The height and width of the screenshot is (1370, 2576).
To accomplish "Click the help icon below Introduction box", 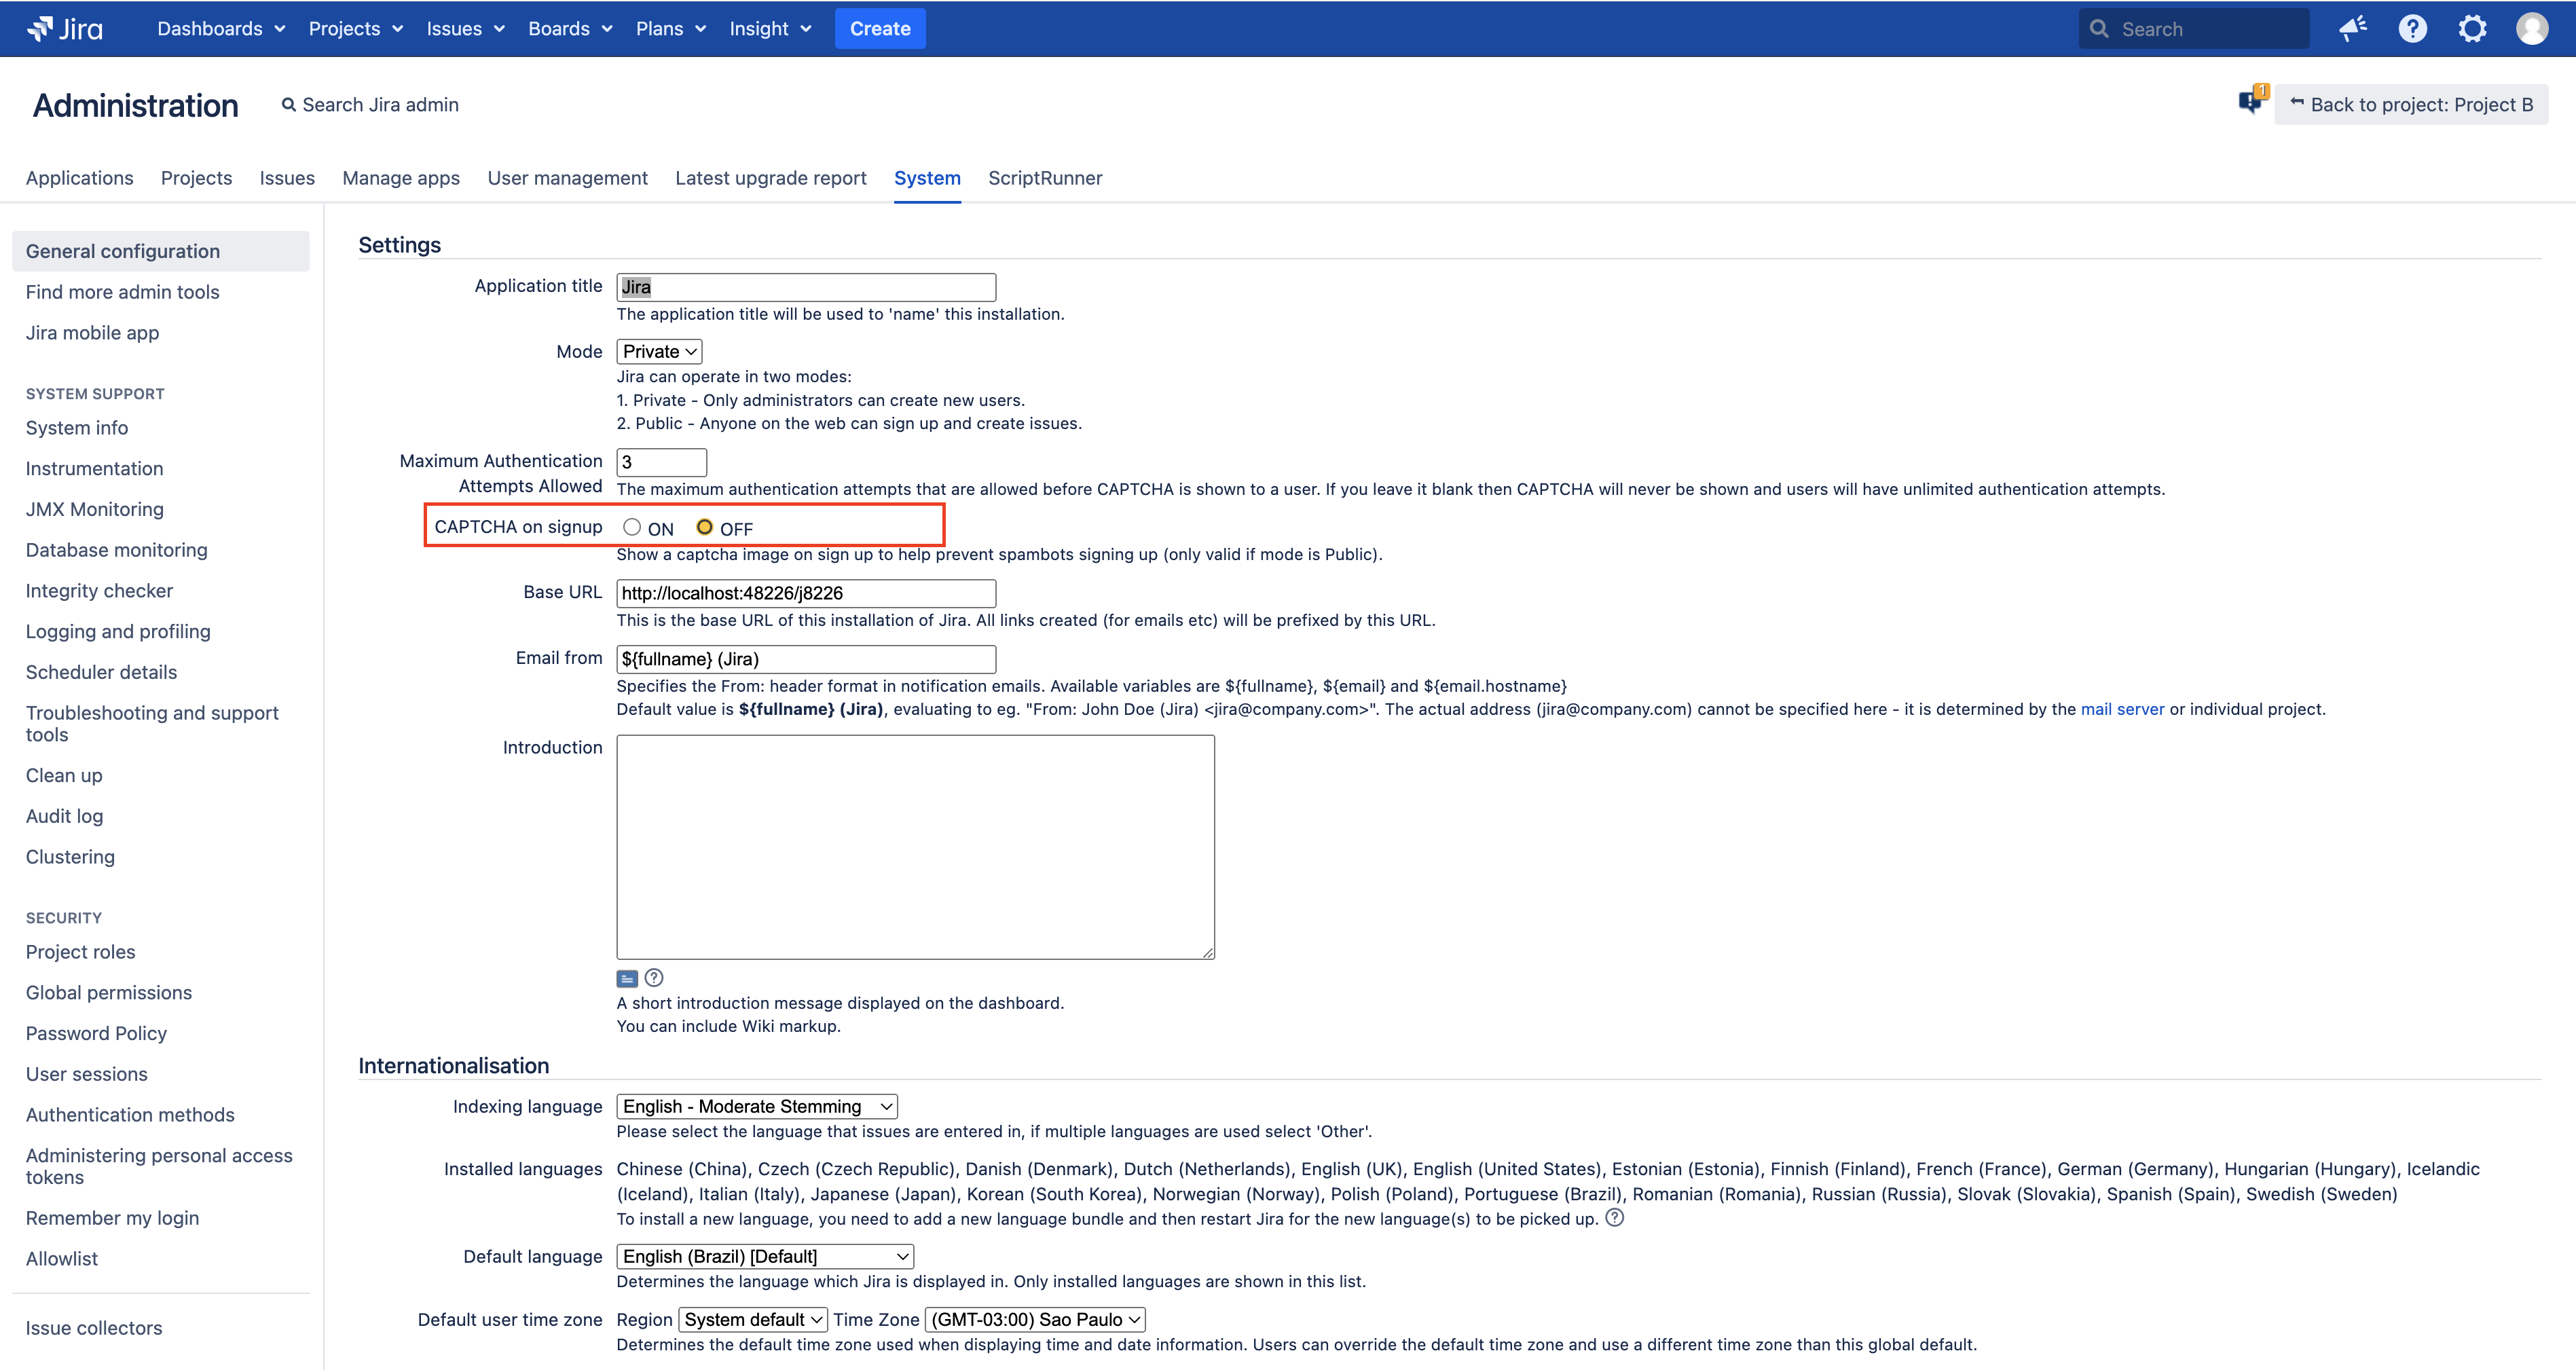I will [x=654, y=978].
